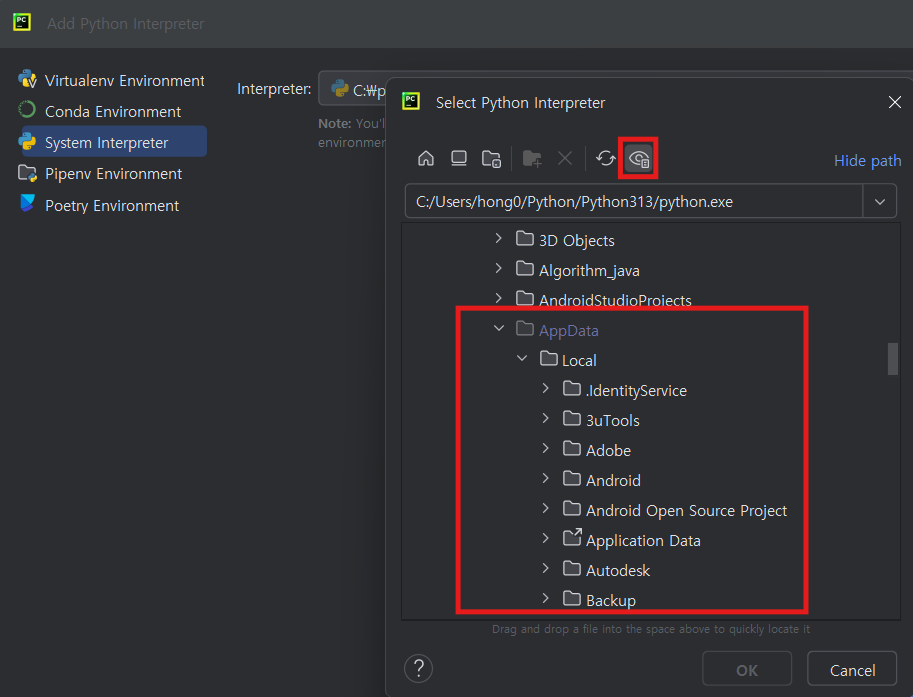Collapse the Local folder

tap(522, 358)
